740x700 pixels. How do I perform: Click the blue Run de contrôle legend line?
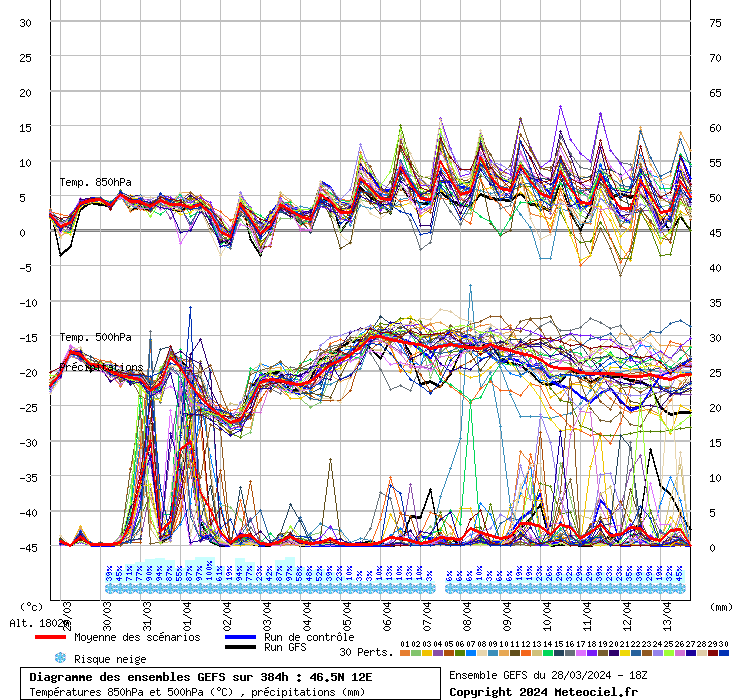point(241,637)
